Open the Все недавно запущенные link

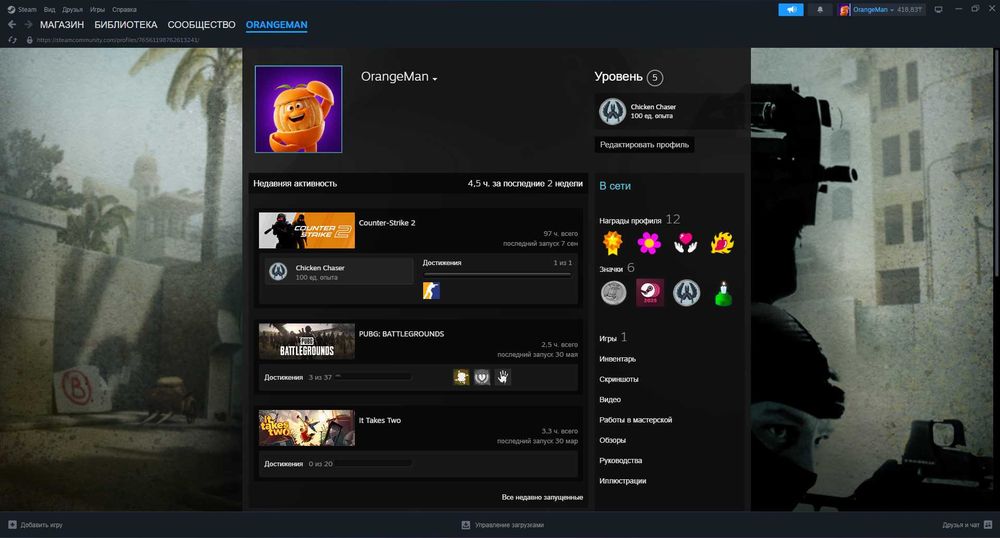tap(542, 497)
